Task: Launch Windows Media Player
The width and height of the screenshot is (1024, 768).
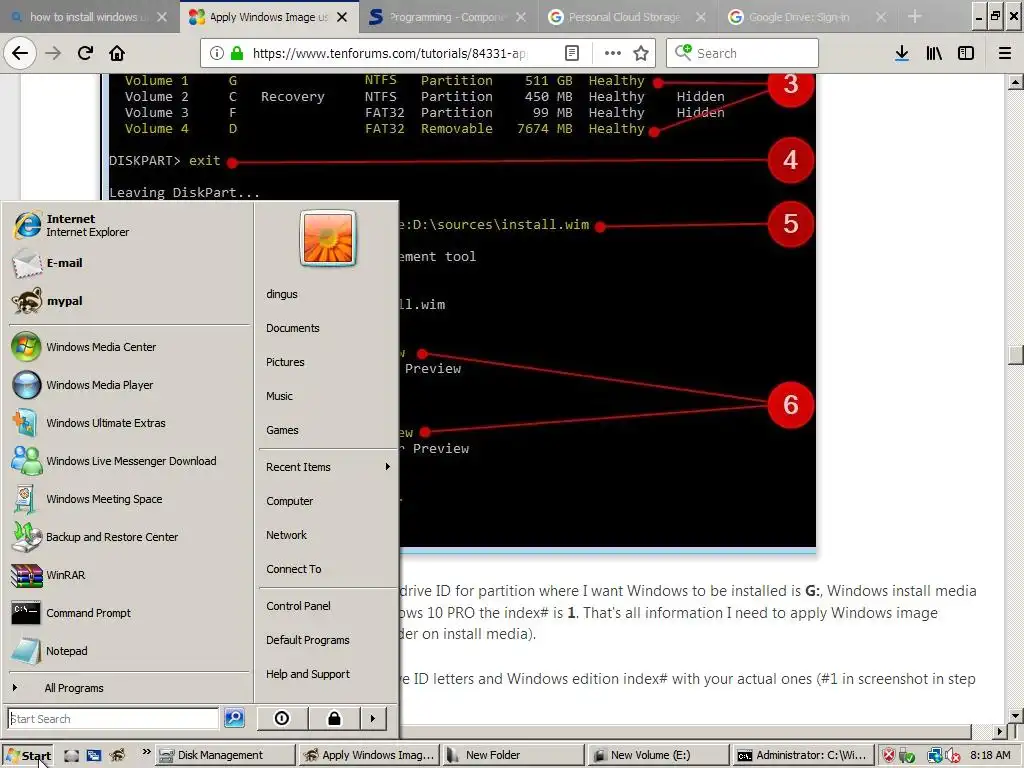Action: pos(129,385)
